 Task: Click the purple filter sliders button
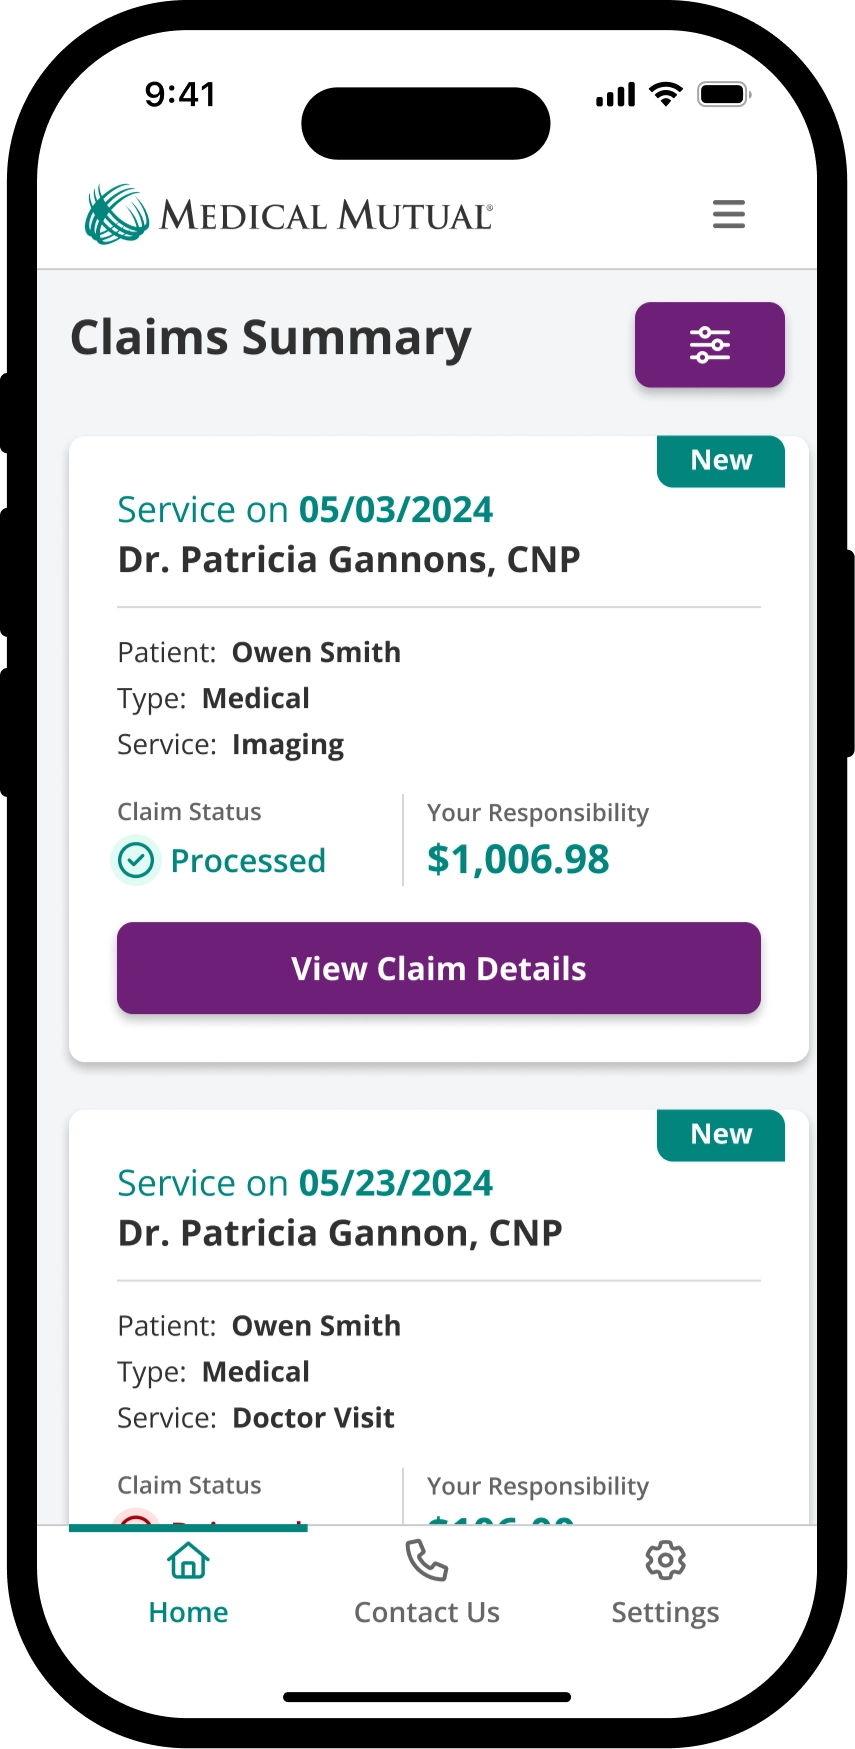[x=709, y=345]
